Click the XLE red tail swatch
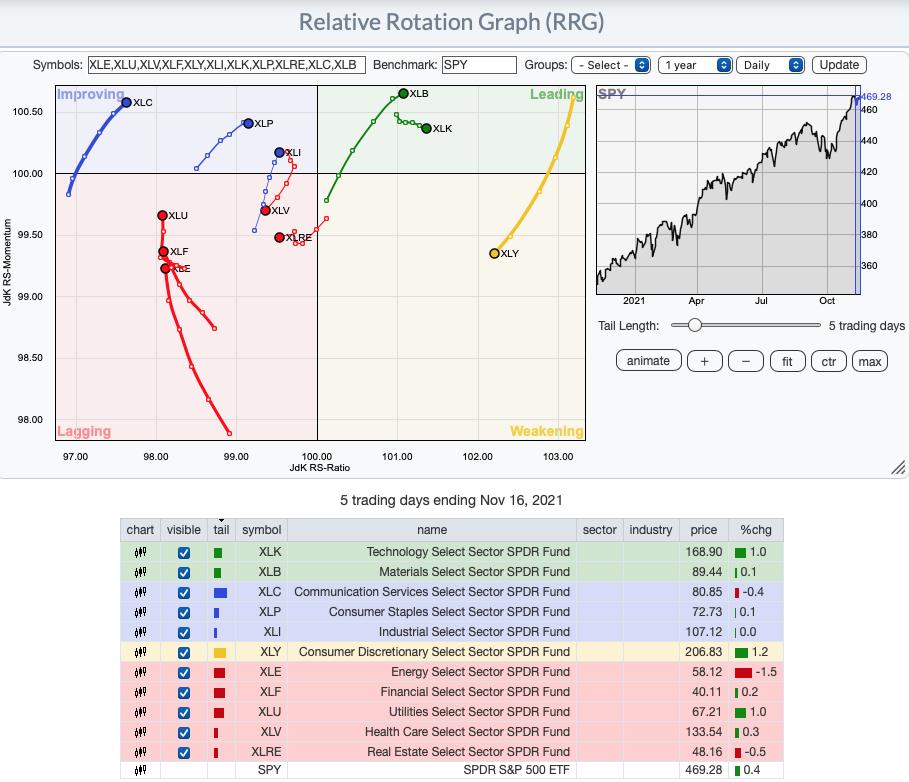The image size is (909, 782). pos(219,673)
